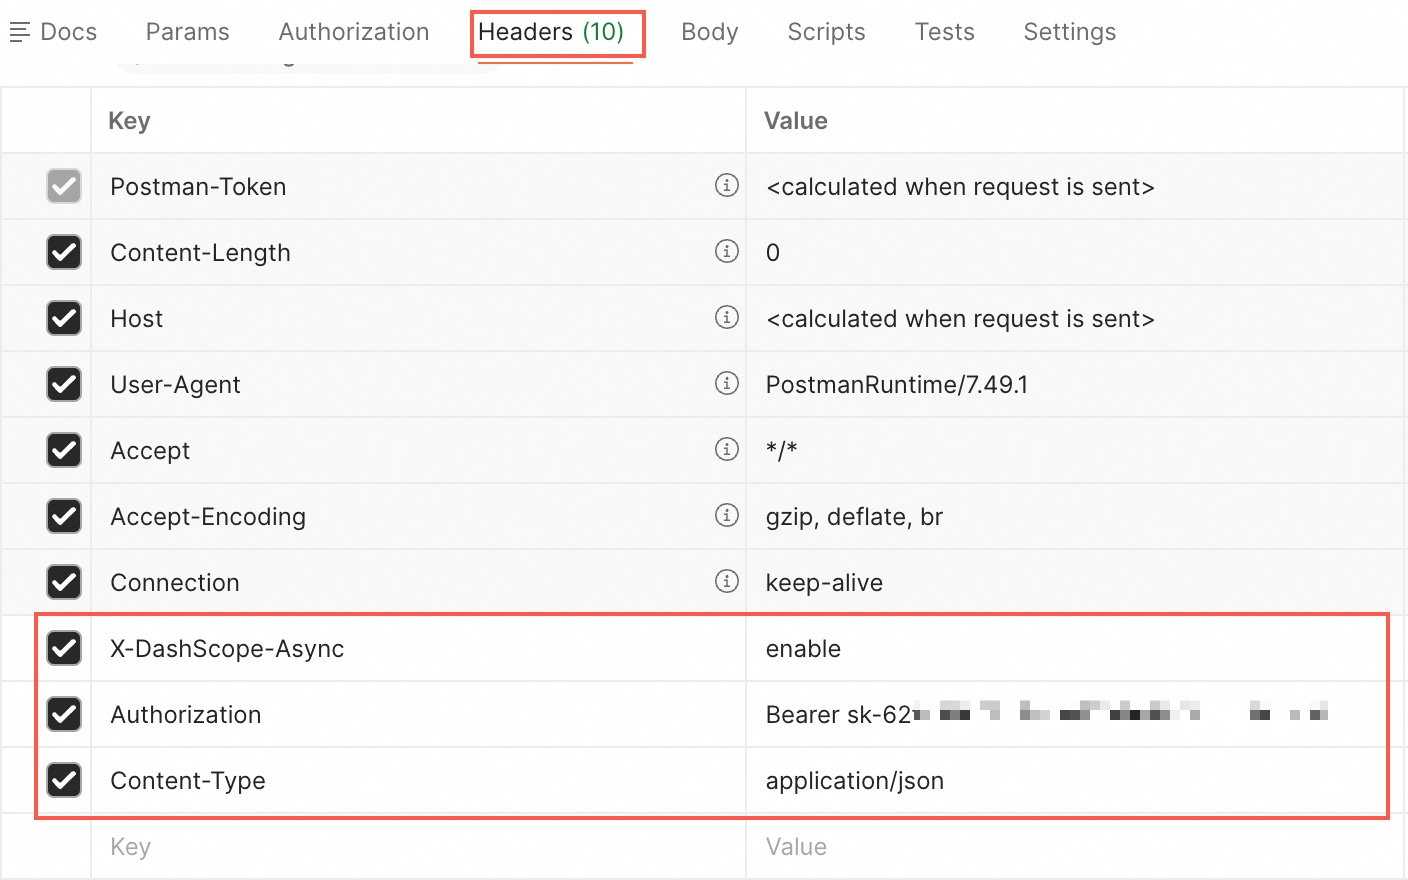Uncheck the X-DashScope-Async header checkbox
The image size is (1408, 880).
pyautogui.click(x=64, y=648)
